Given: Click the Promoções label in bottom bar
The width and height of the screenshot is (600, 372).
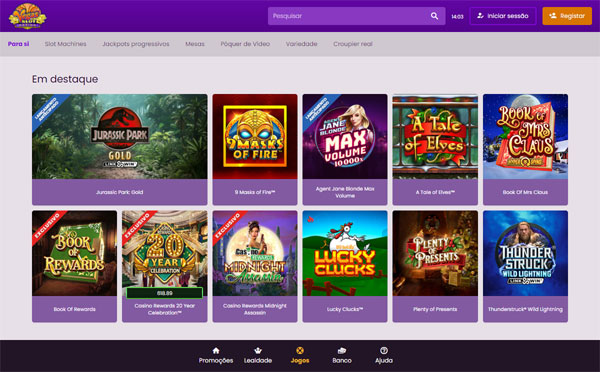Looking at the screenshot, I should pos(216,361).
